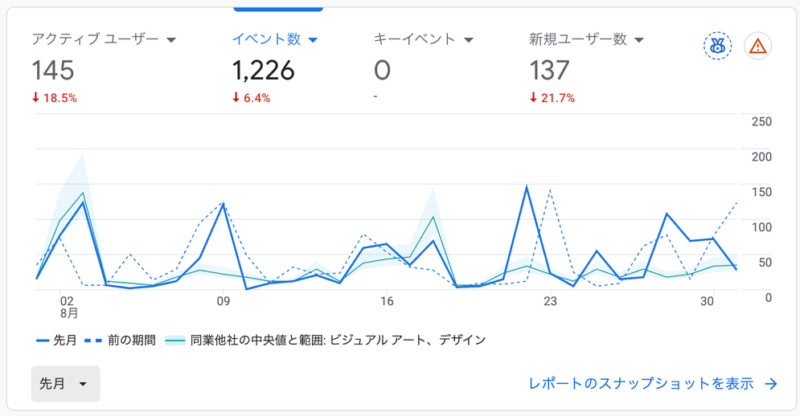The width and height of the screenshot is (800, 416).
Task: Select the active user count 145
Action: tap(53, 70)
